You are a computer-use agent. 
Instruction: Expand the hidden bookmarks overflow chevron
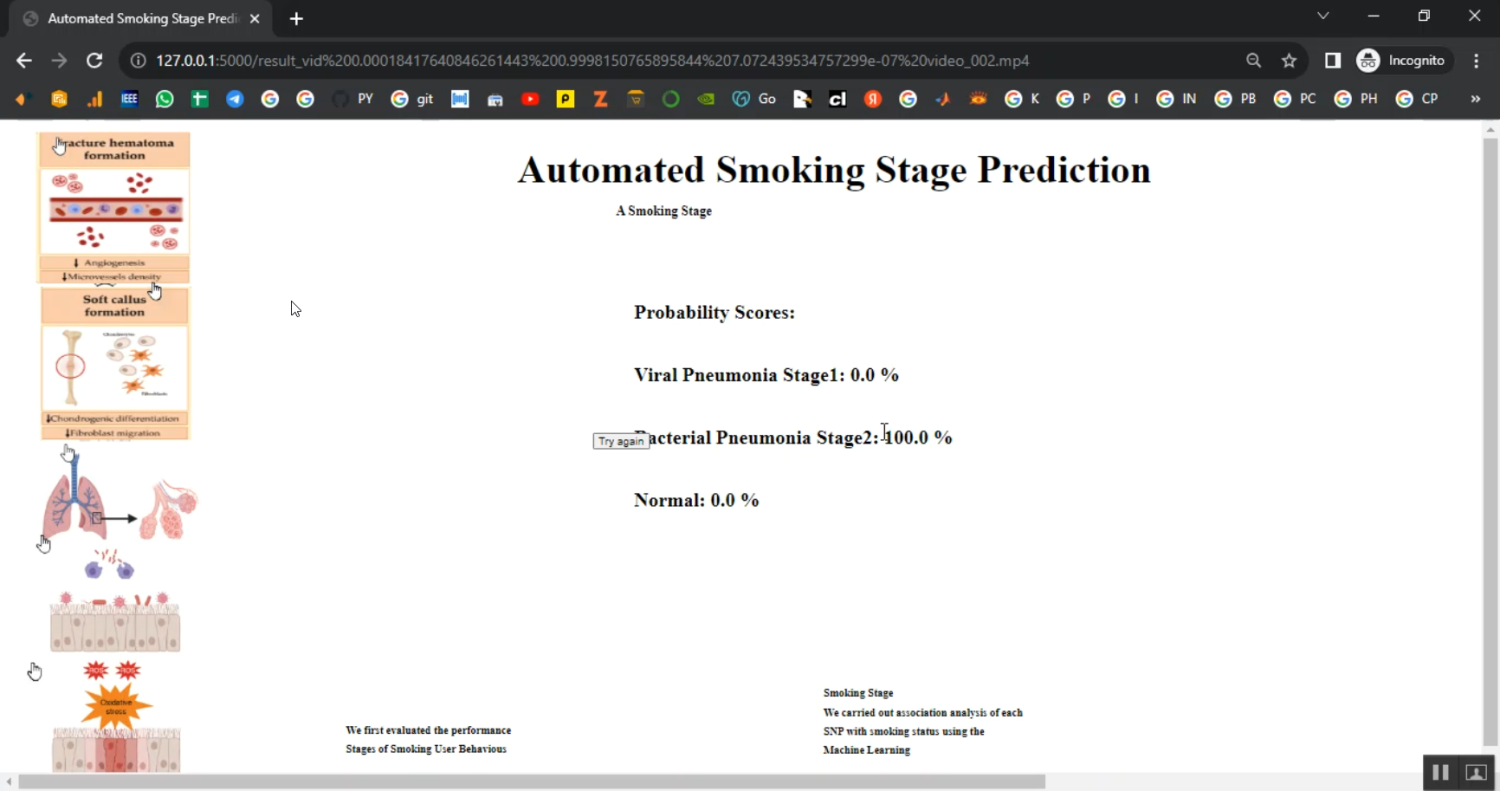click(x=1475, y=99)
